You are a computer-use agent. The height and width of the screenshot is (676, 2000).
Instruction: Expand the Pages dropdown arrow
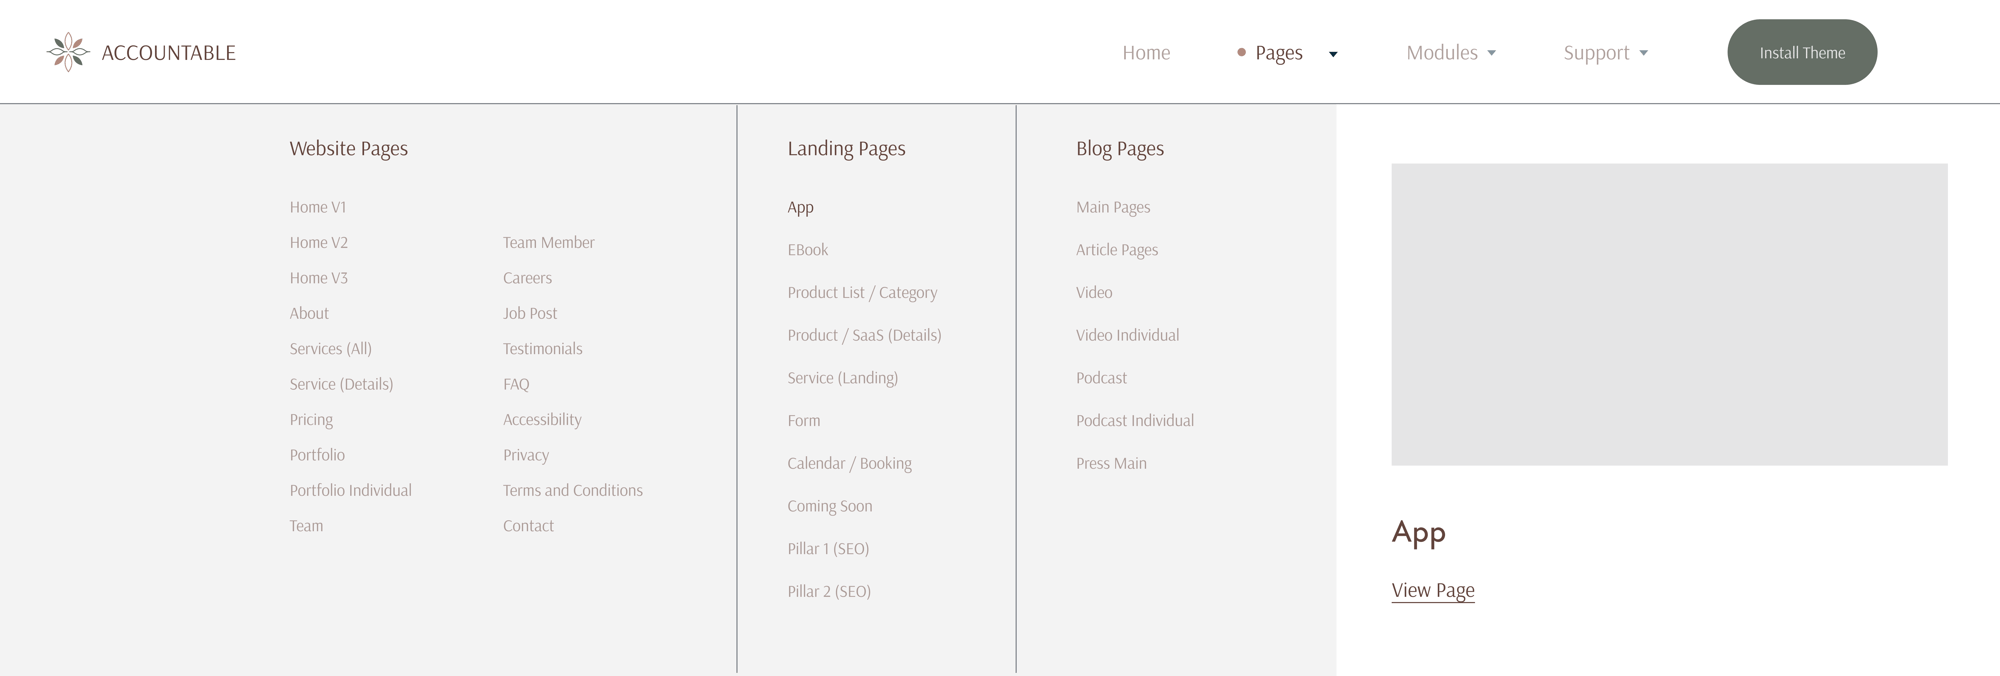point(1333,54)
